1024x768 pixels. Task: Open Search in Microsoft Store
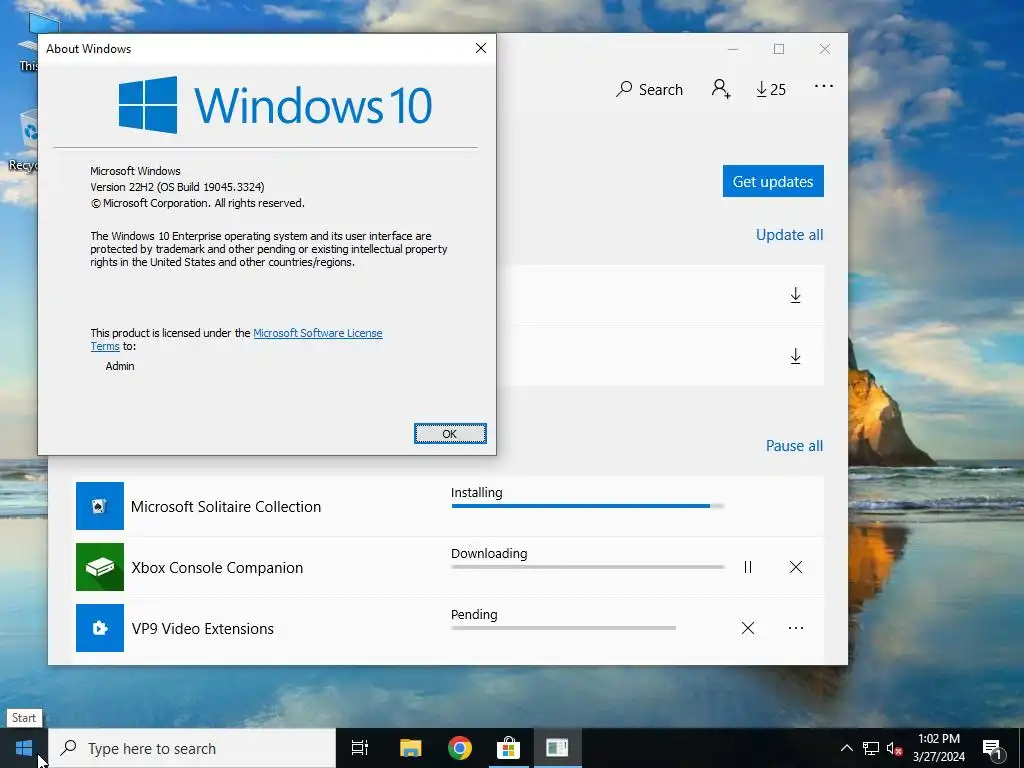coord(649,89)
